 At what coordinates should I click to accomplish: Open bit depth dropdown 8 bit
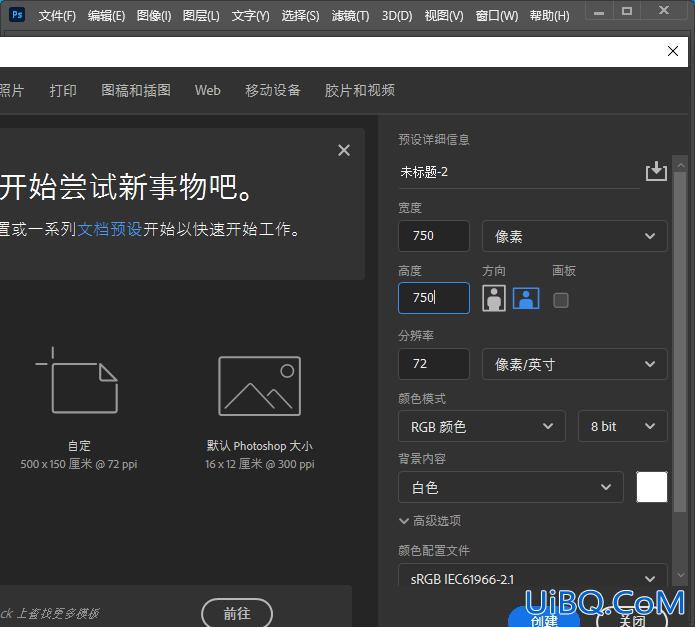tap(622, 426)
